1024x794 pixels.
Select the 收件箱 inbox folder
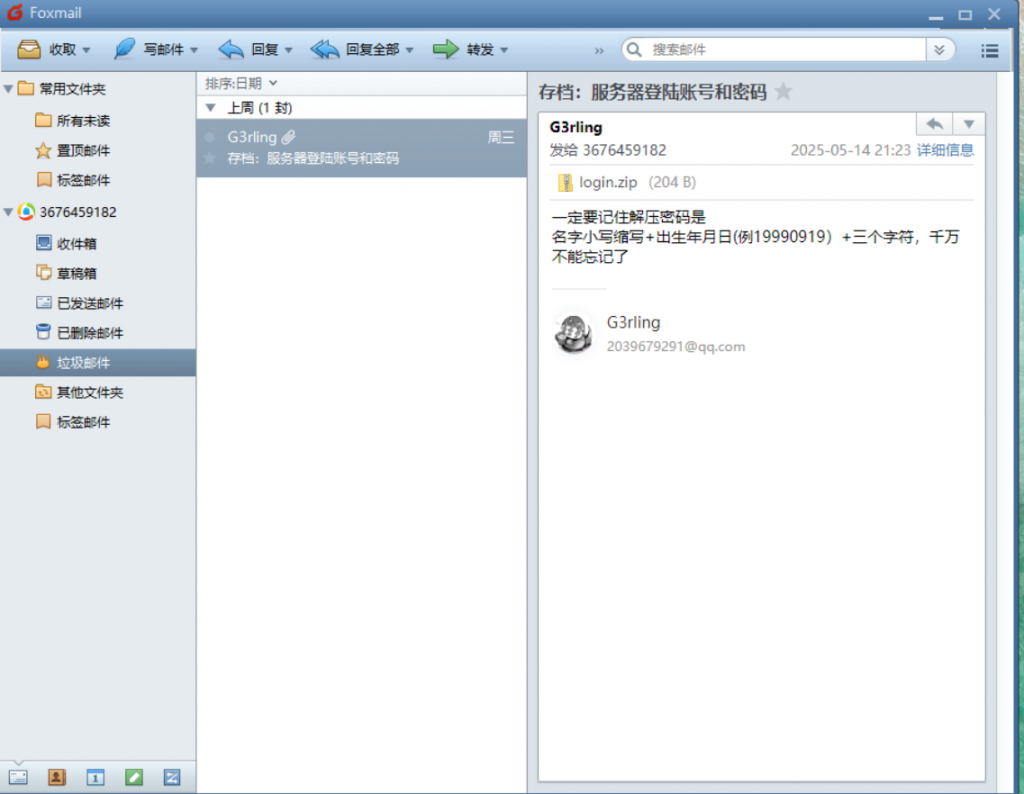tap(76, 243)
